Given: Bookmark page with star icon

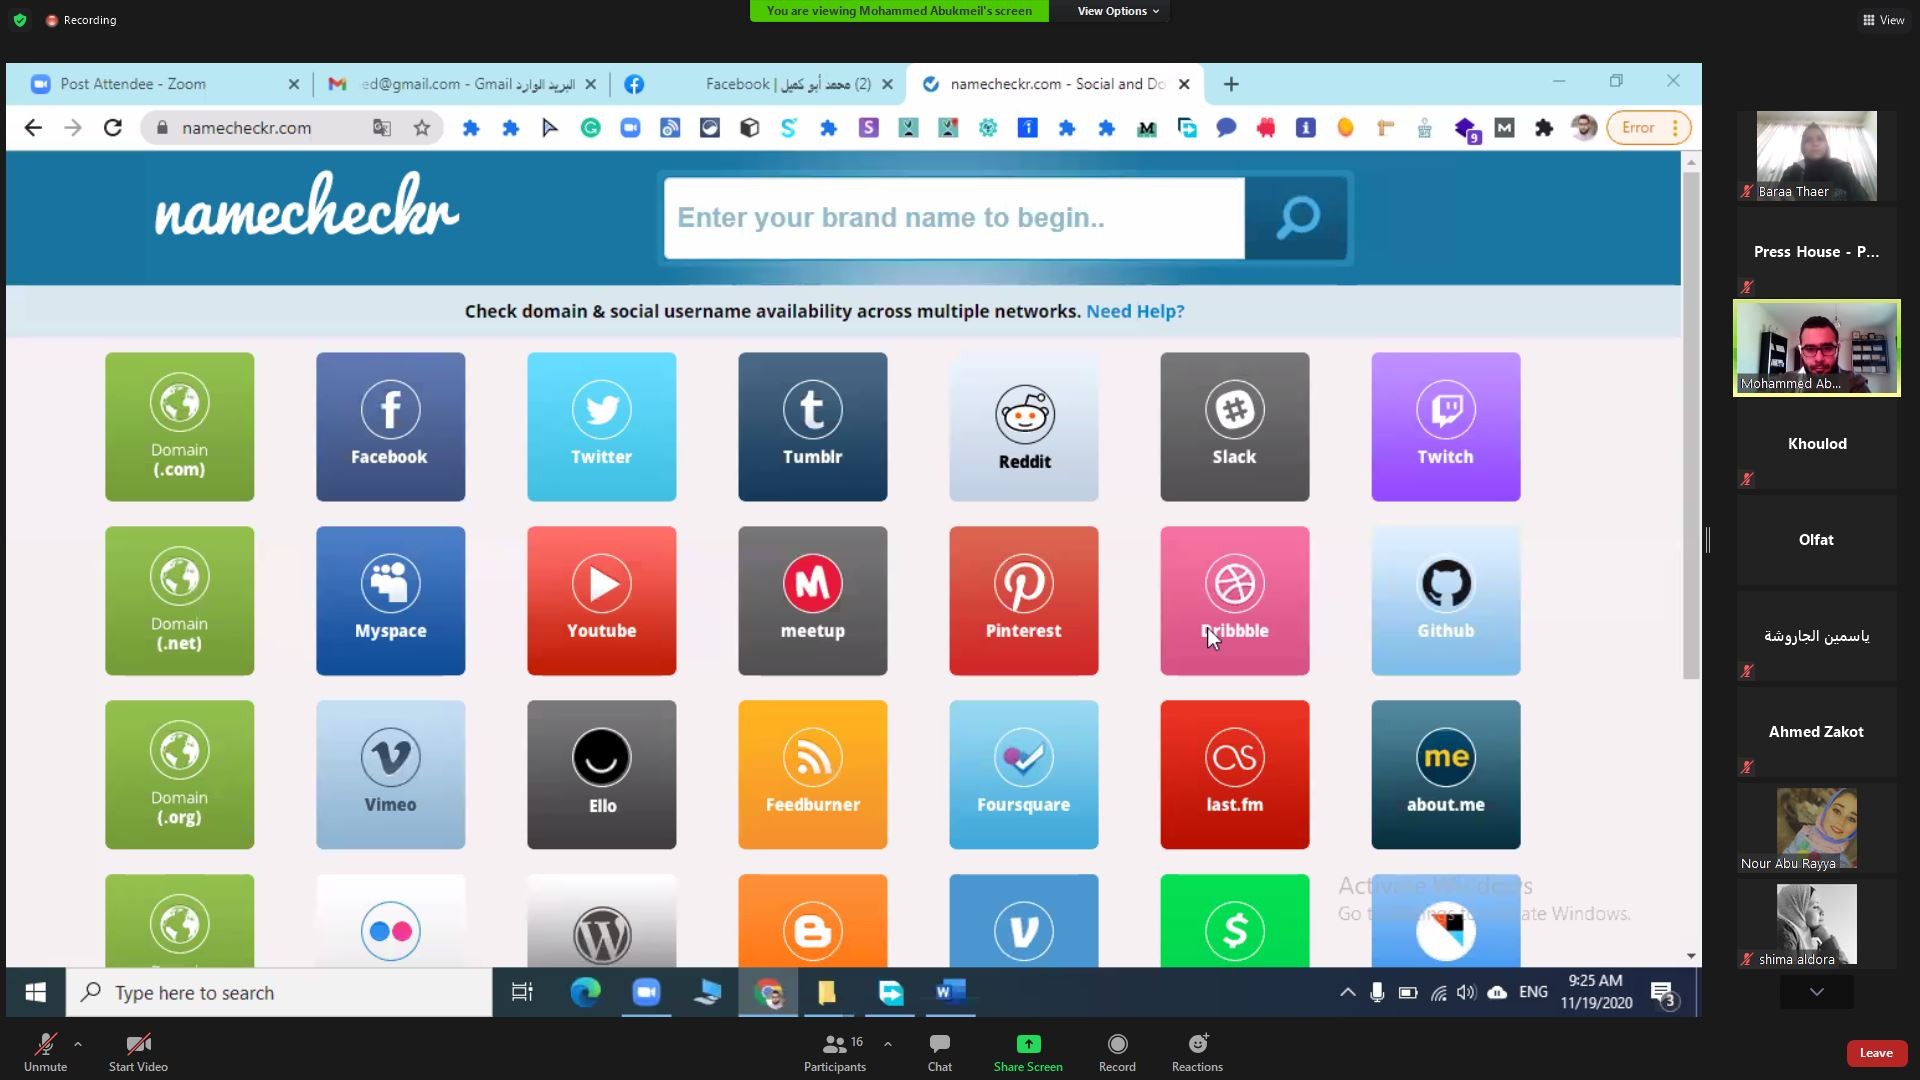Looking at the screenshot, I should click(x=422, y=128).
